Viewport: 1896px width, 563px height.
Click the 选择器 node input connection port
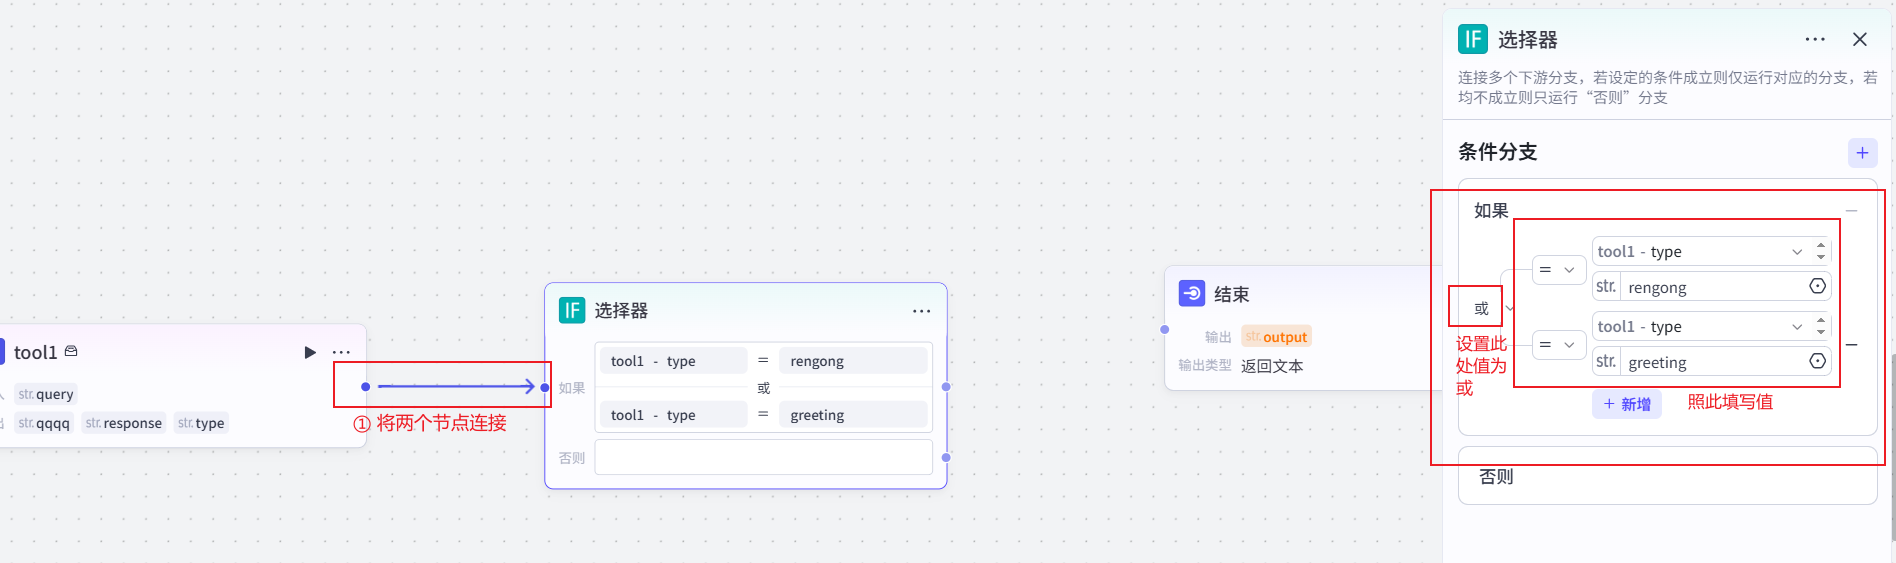(x=545, y=387)
